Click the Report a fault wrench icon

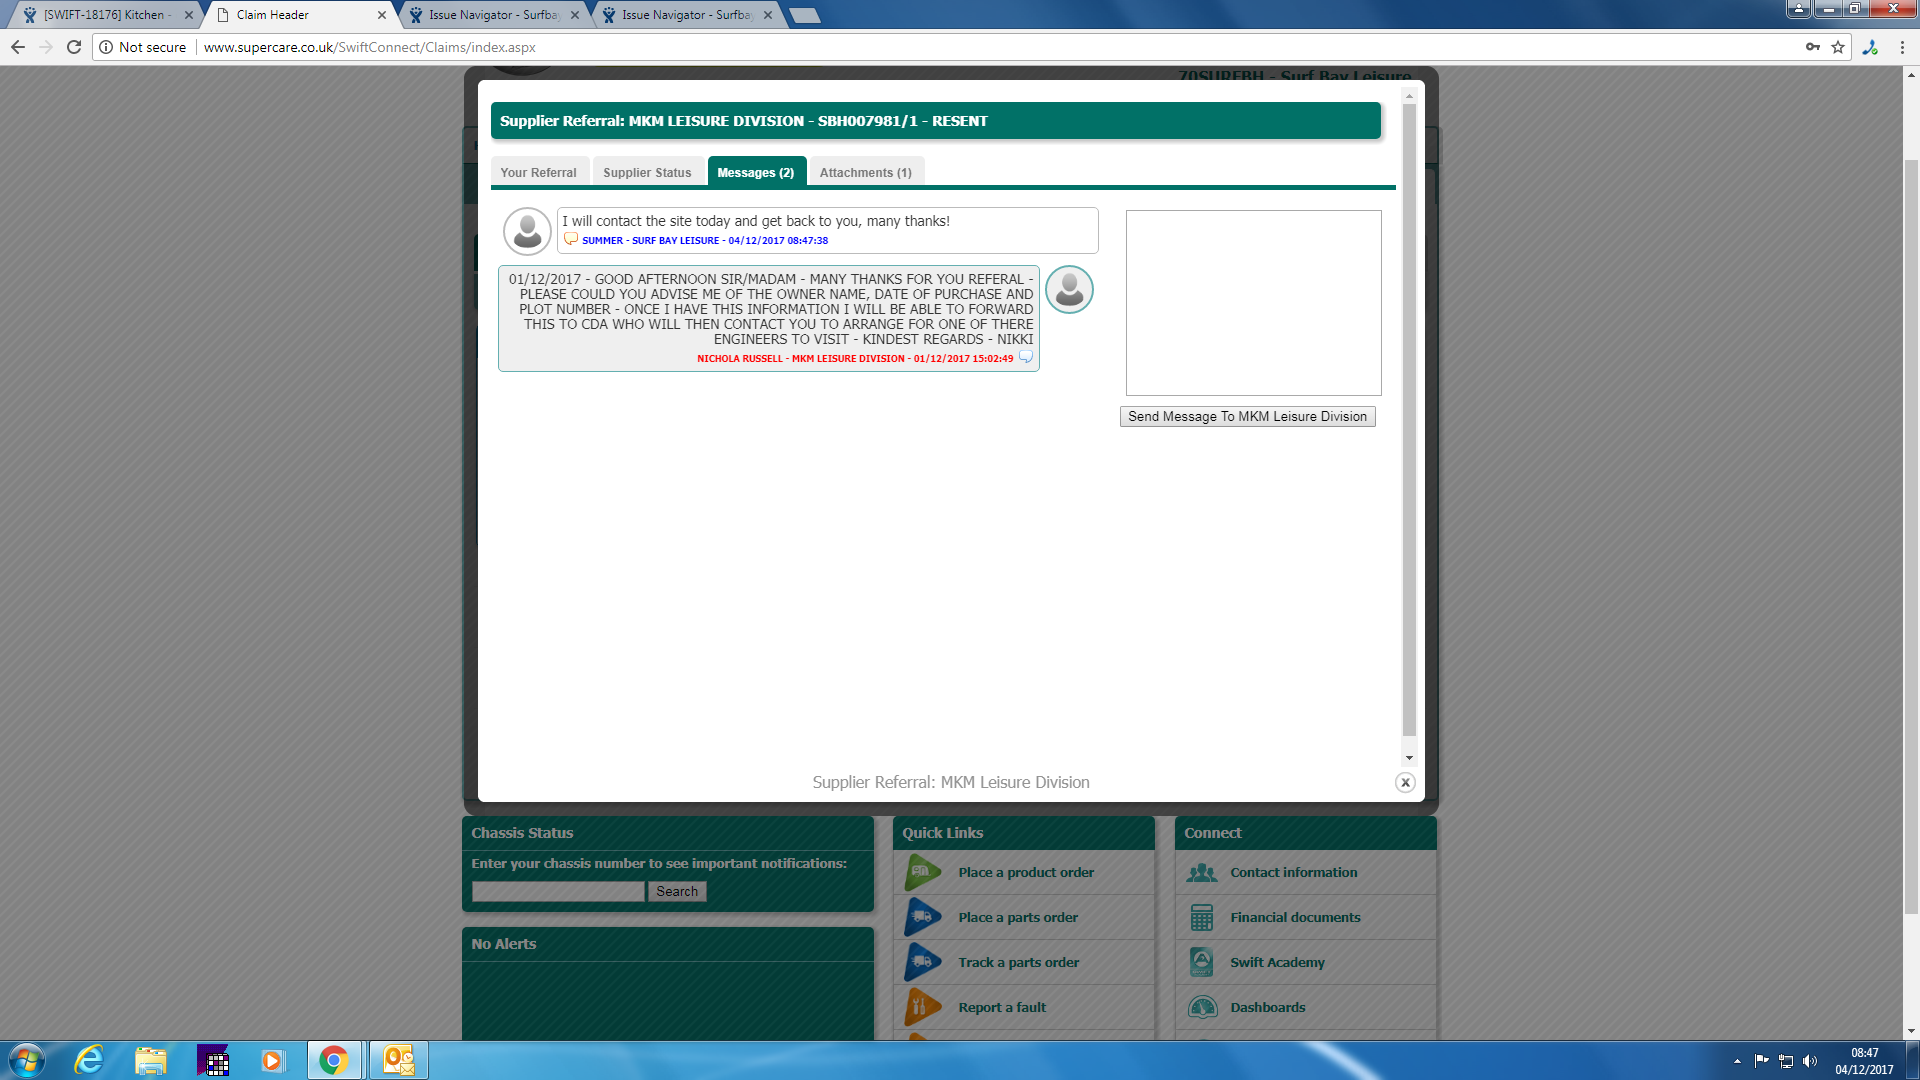click(x=922, y=1007)
